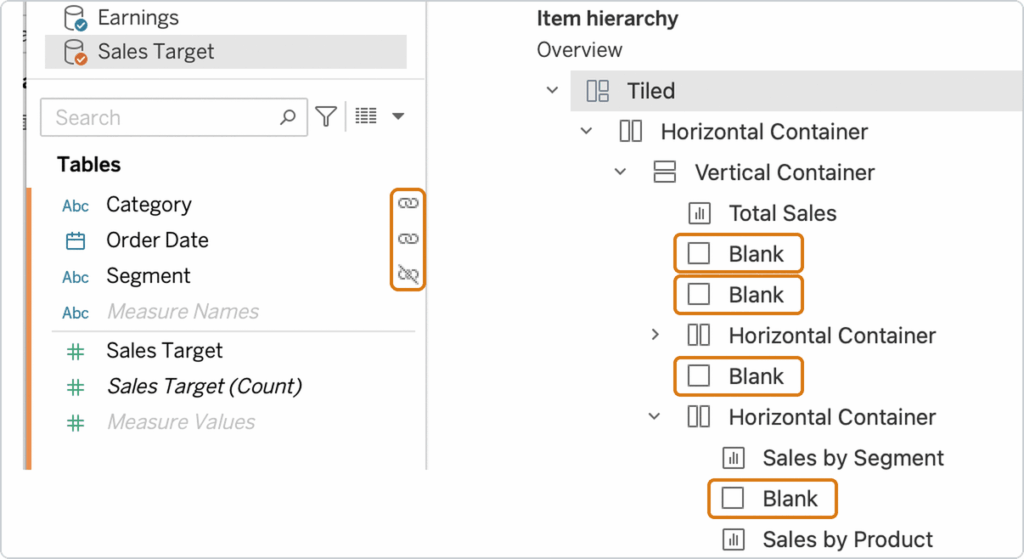Collapse the Tiled node chevron

tap(552, 90)
